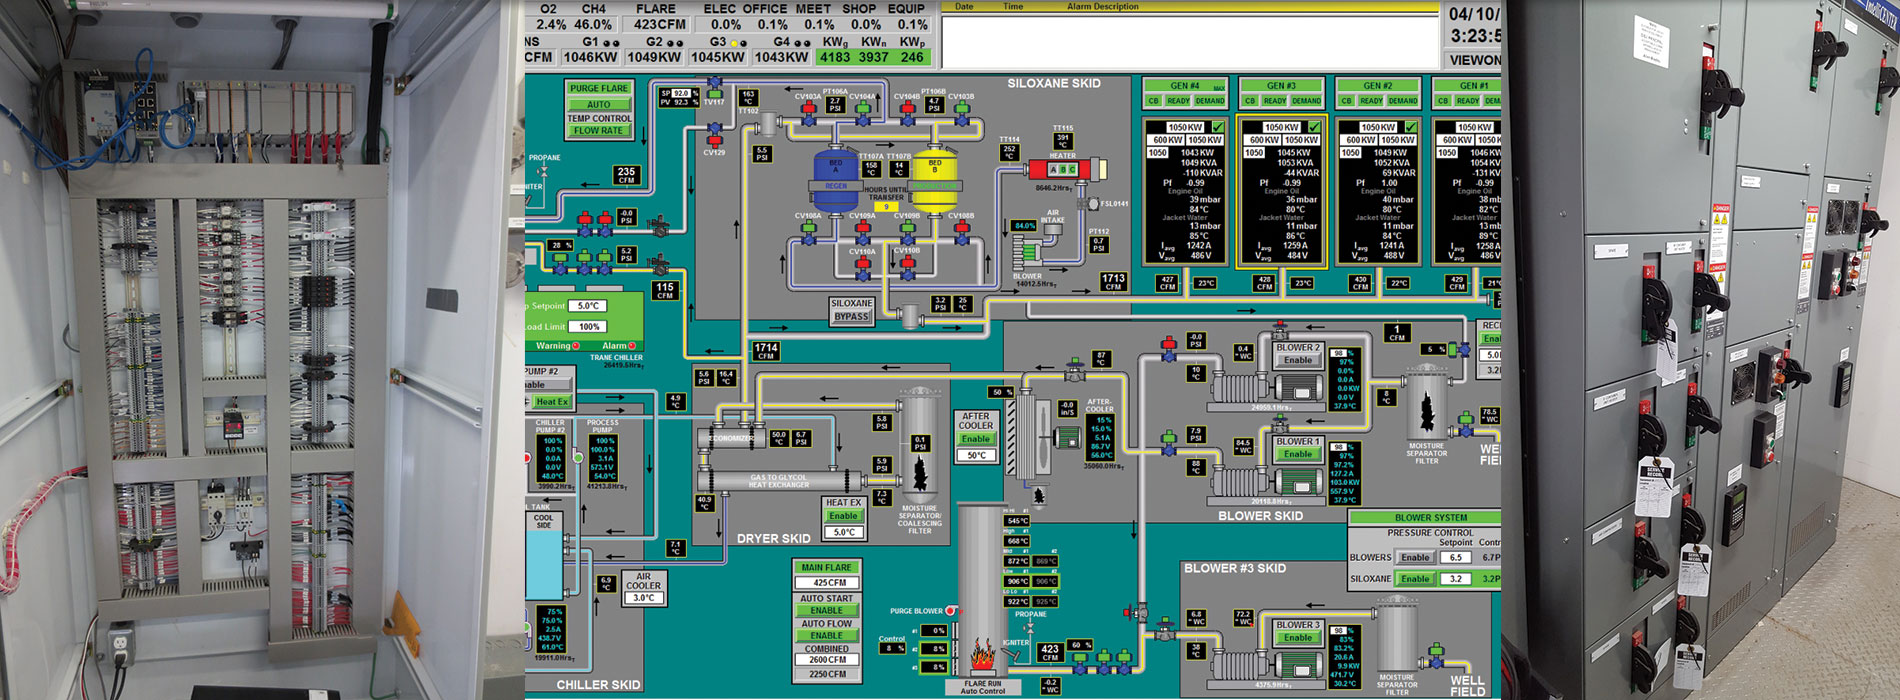Toggle the After Cooler Enable button
The image size is (1900, 700).
976,439
